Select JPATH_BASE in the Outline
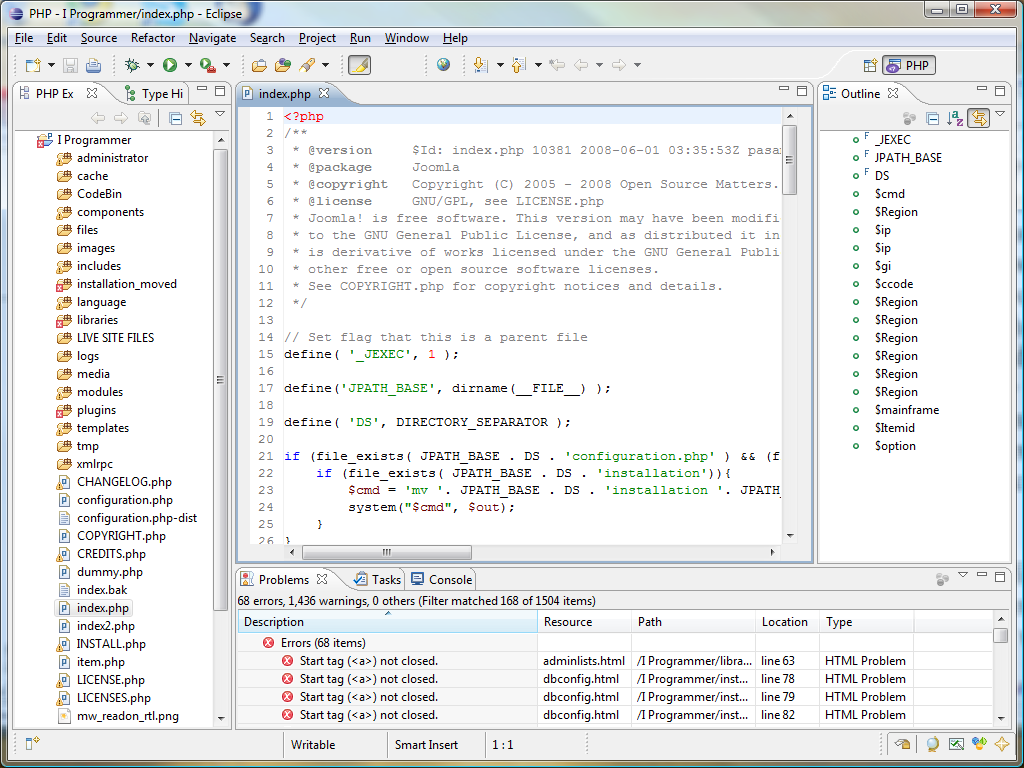Viewport: 1024px width, 768px height. click(908, 157)
